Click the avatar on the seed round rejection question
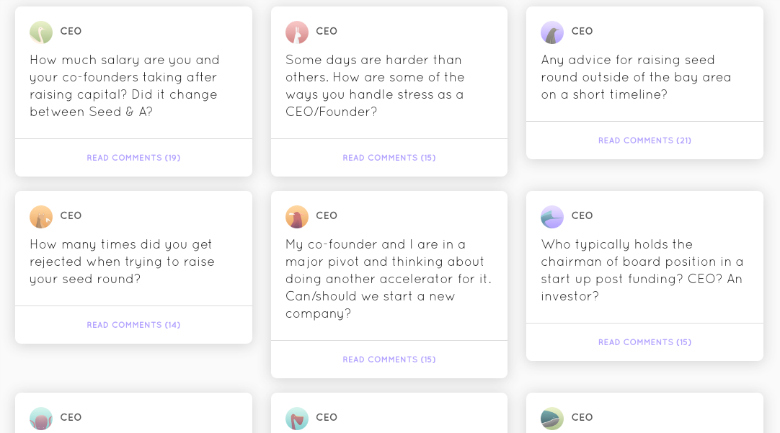Image resolution: width=780 pixels, height=433 pixels. coord(41,216)
